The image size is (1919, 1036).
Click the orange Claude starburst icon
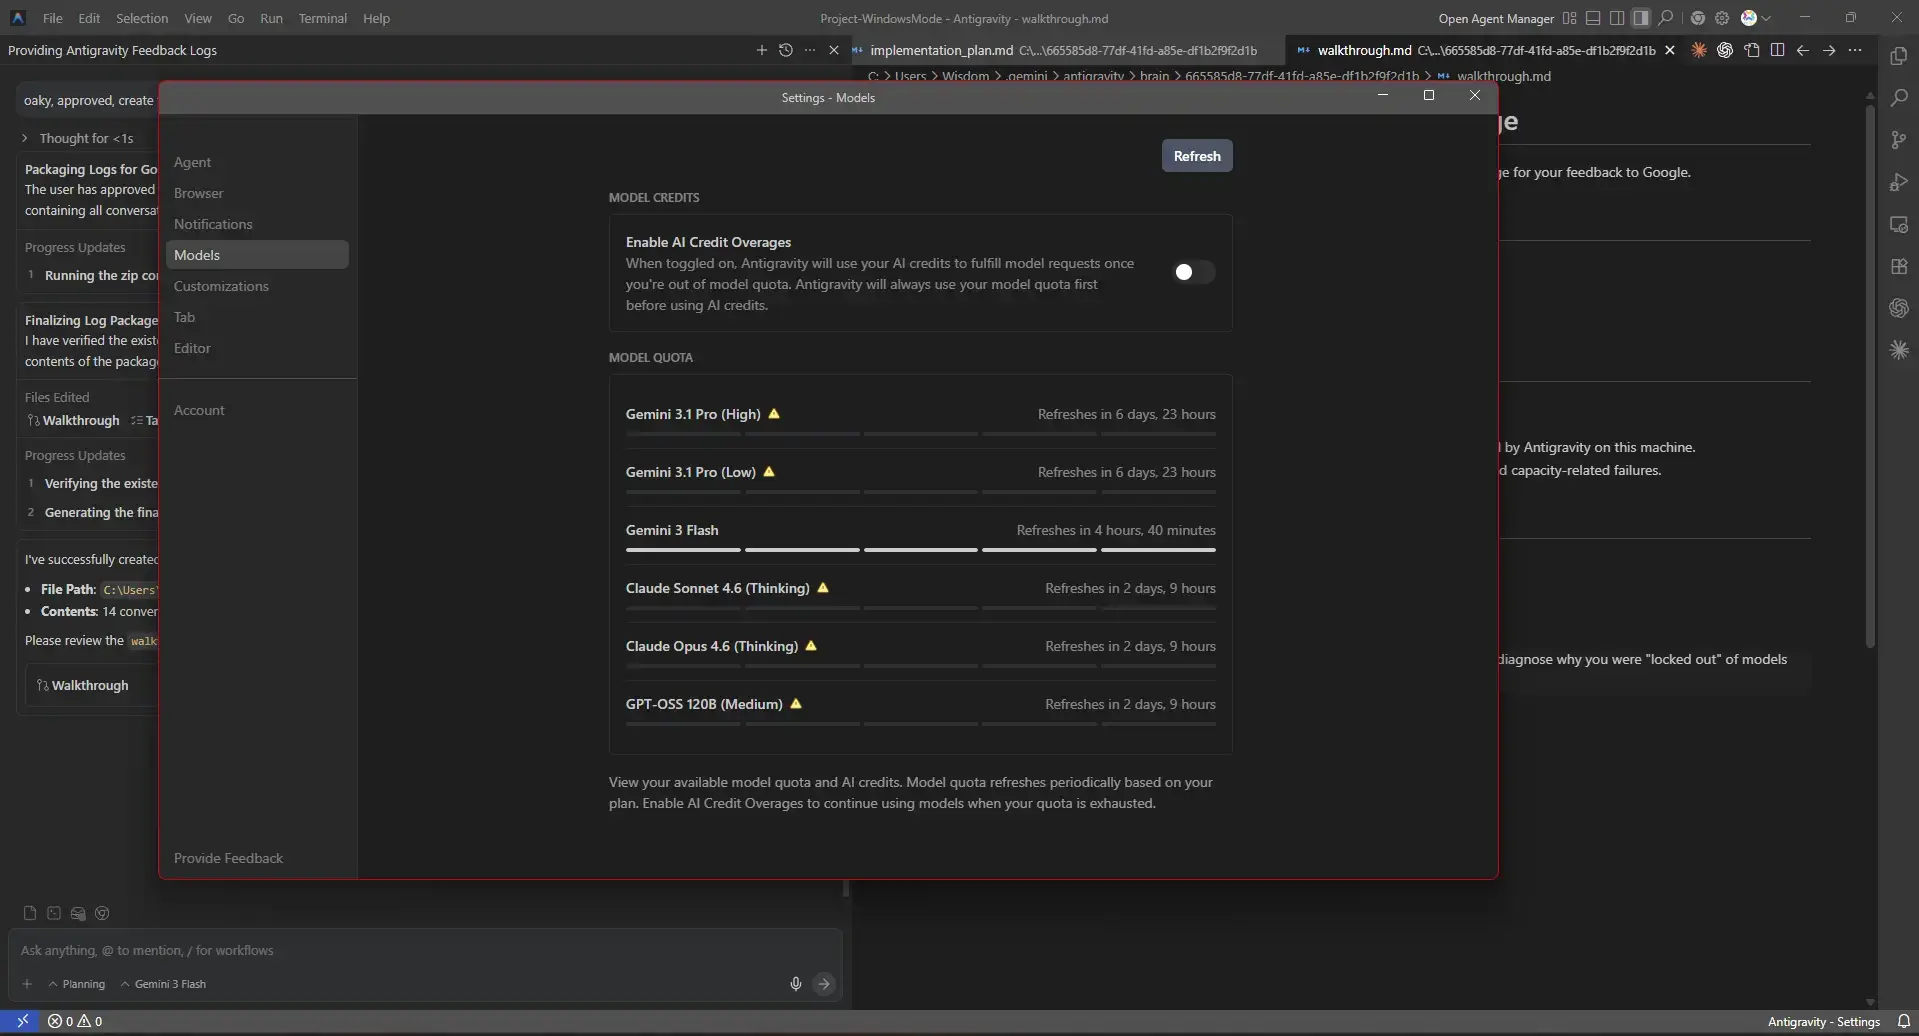1698,50
